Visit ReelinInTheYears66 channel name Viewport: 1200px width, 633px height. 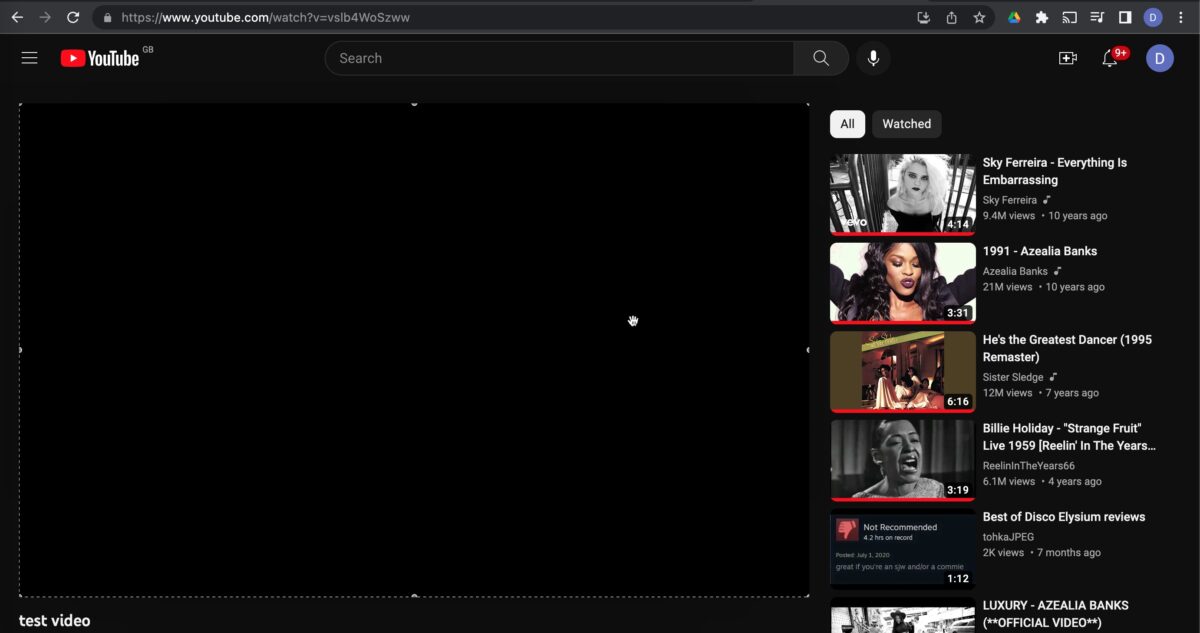[x=1029, y=466]
